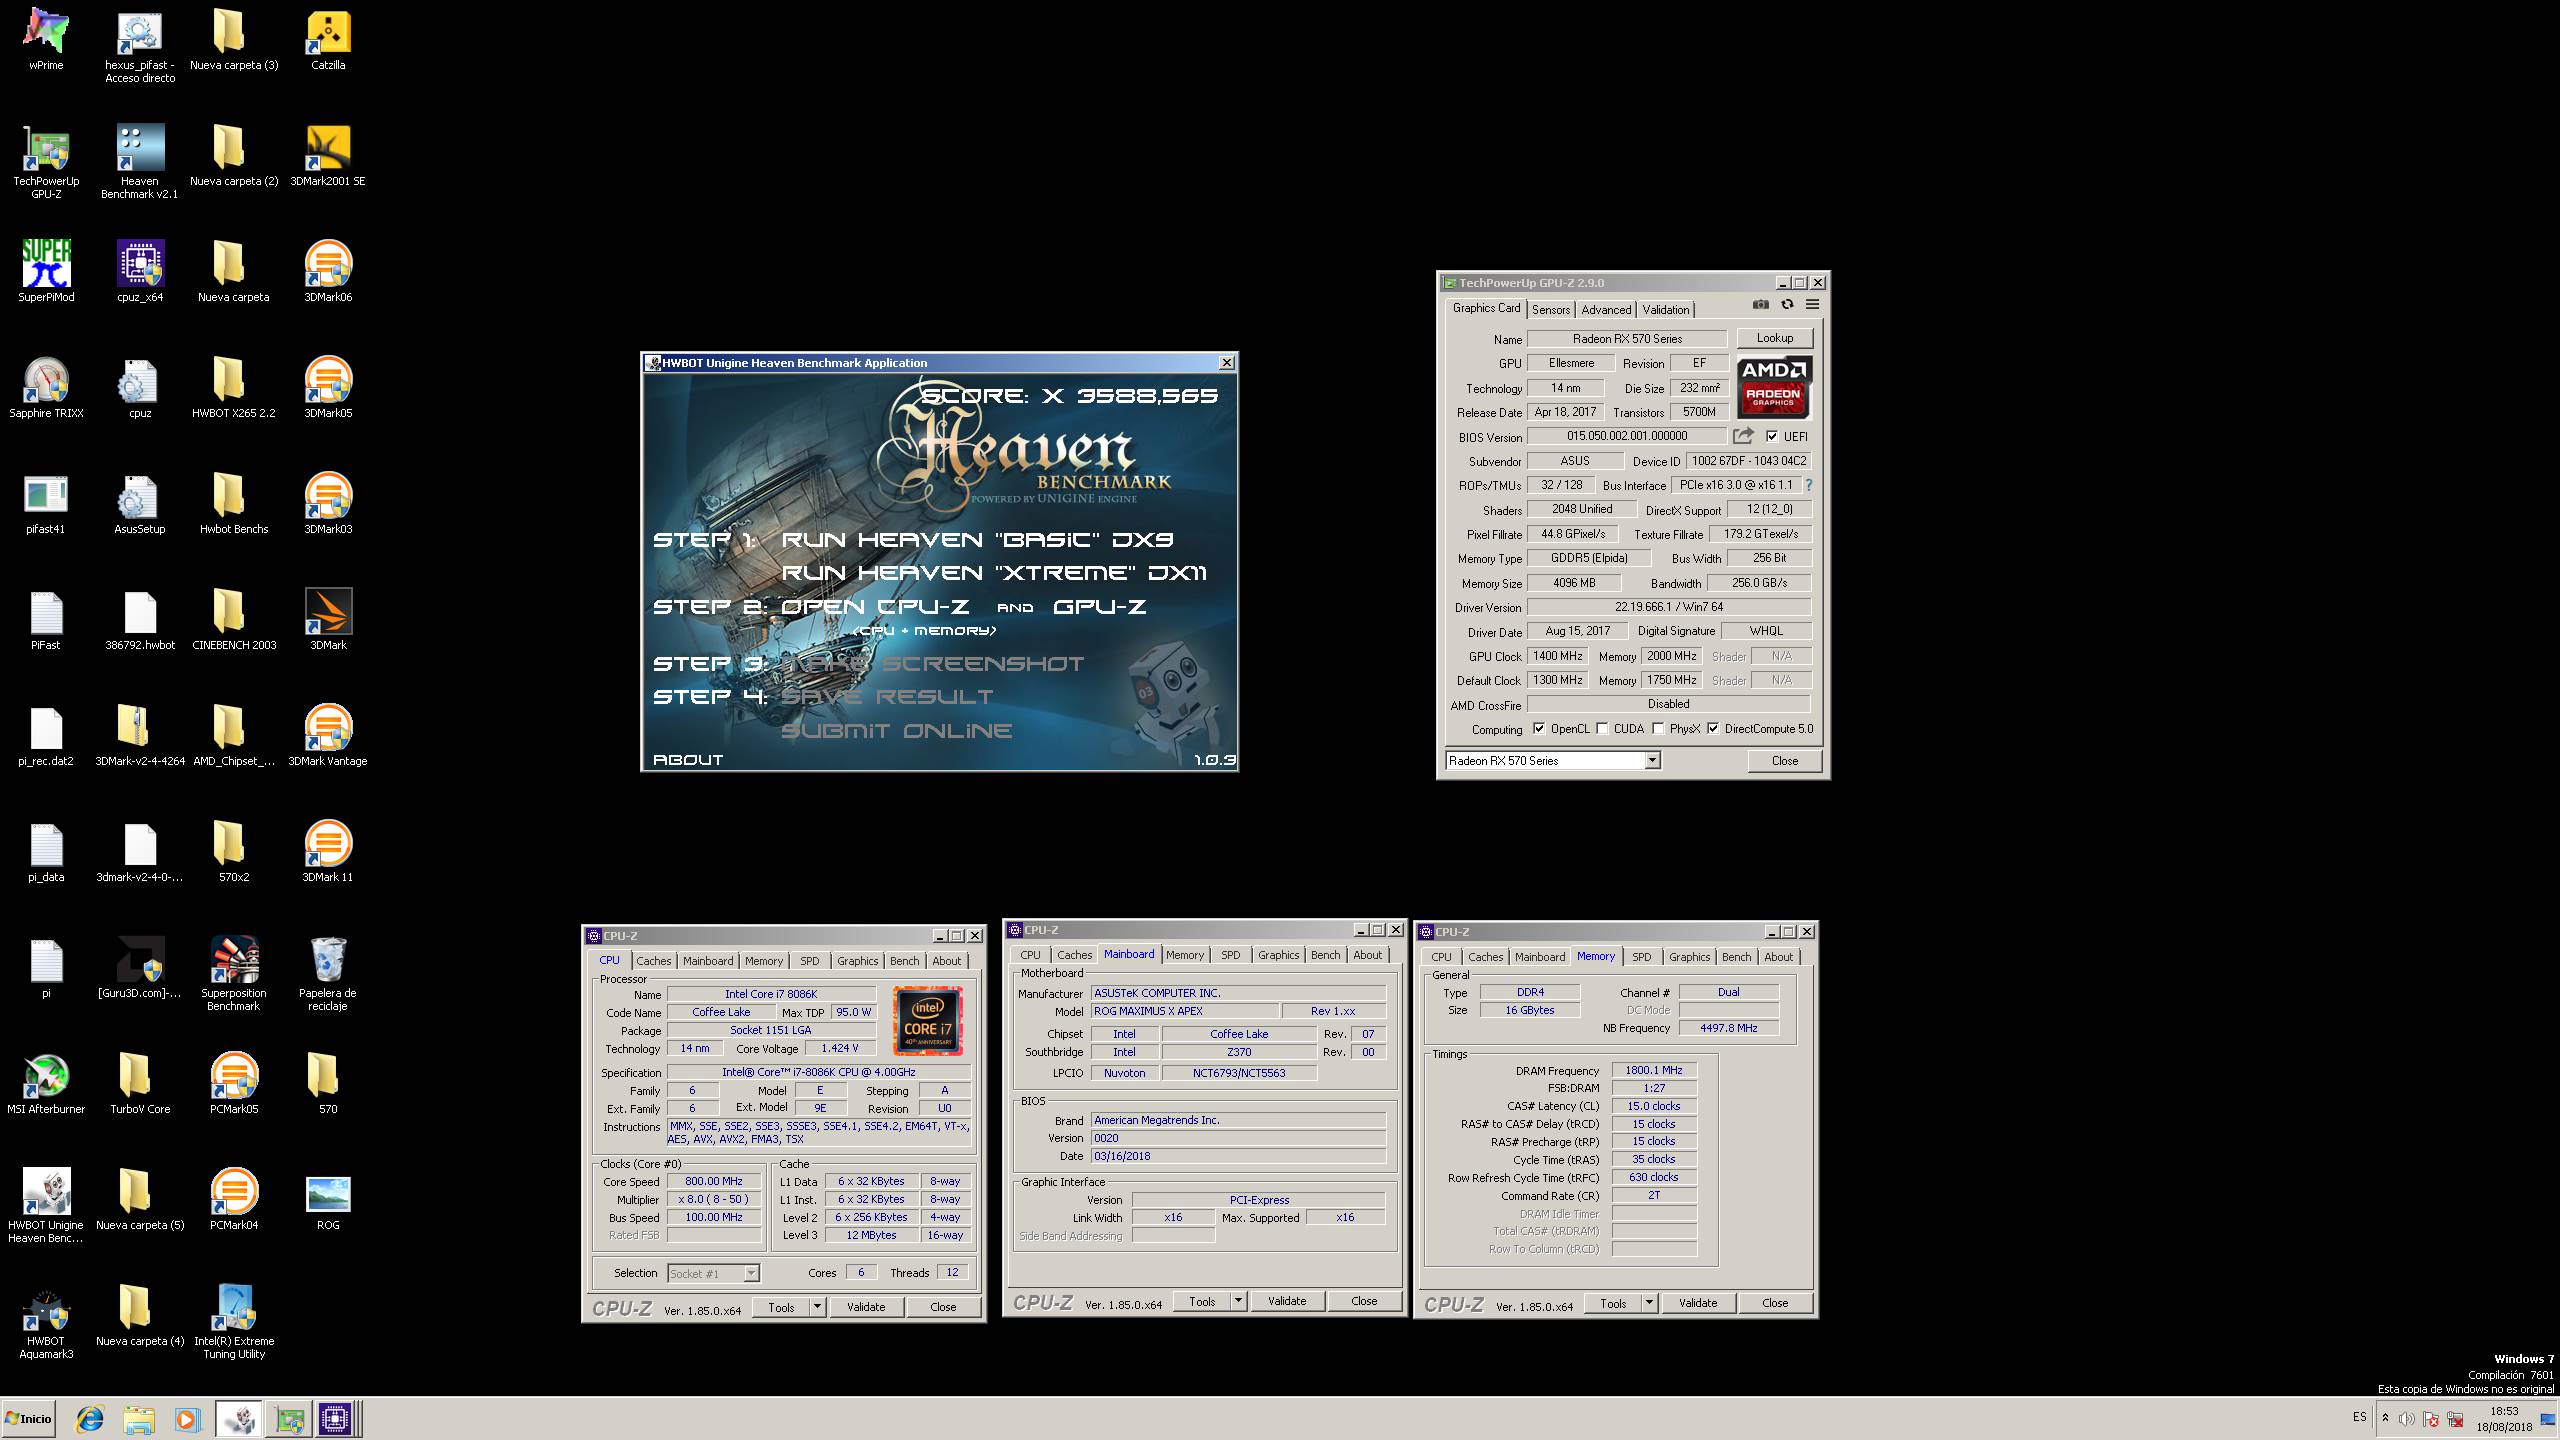Click the Inicio start button
2560x1440 pixels.
point(29,1419)
